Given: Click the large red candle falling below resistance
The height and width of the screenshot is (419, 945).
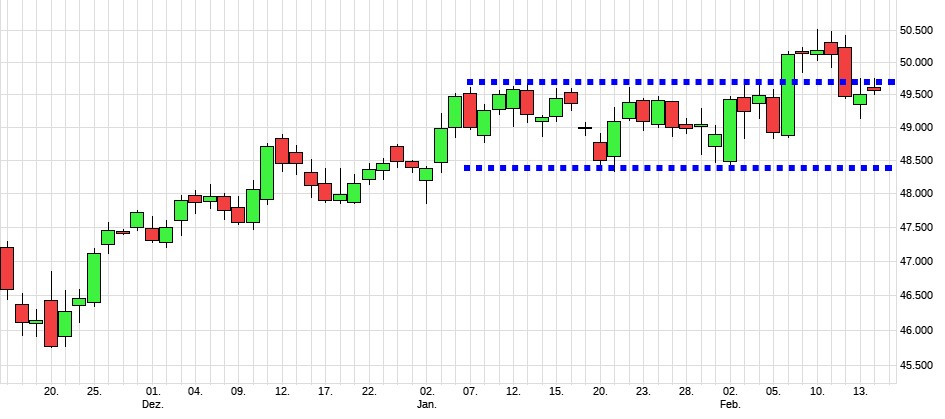Looking at the screenshot, I should pos(845,72).
